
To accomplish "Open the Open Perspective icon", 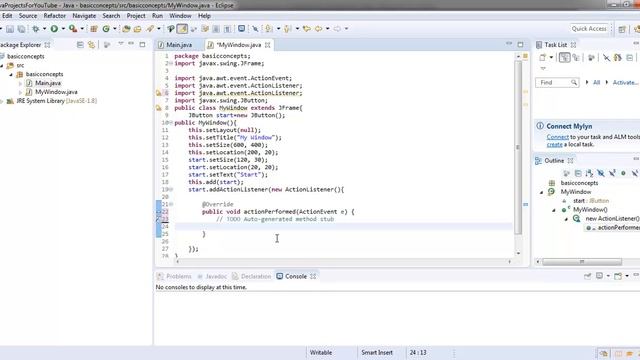I will coord(622,29).
